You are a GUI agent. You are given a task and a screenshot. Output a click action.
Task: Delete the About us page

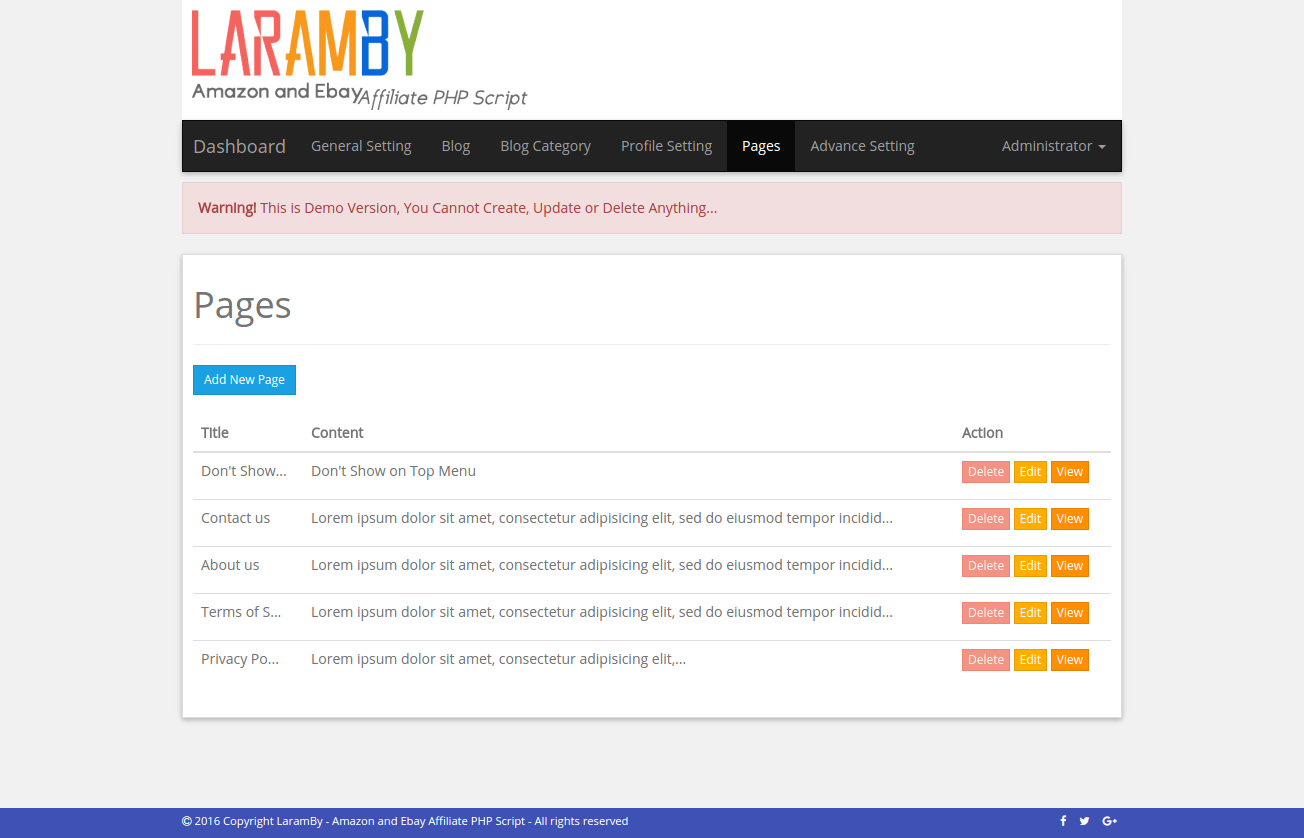pyautogui.click(x=986, y=566)
